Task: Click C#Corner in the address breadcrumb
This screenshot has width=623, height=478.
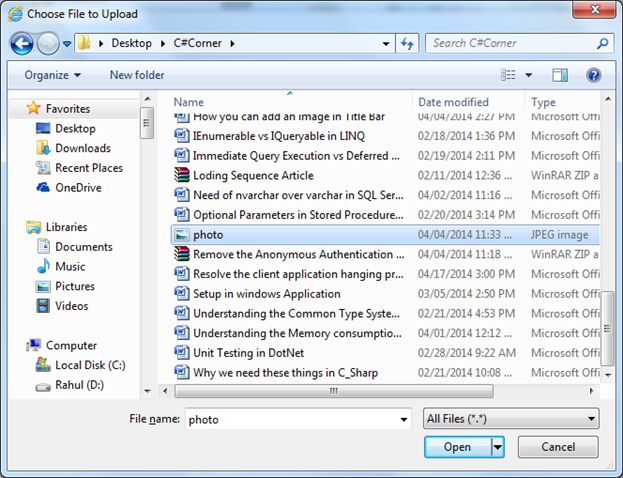Action: tap(197, 43)
